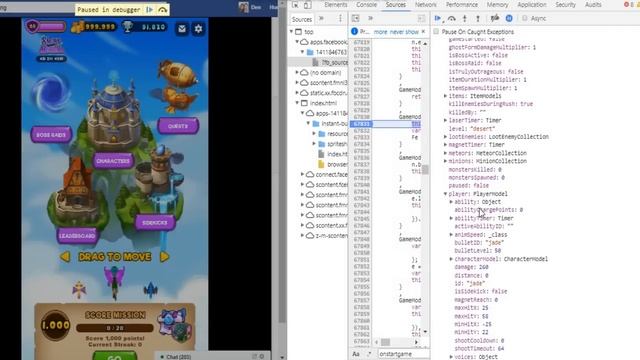Click the step into function icon
Image resolution: width=640 pixels, height=360 pixels.
coord(464,18)
